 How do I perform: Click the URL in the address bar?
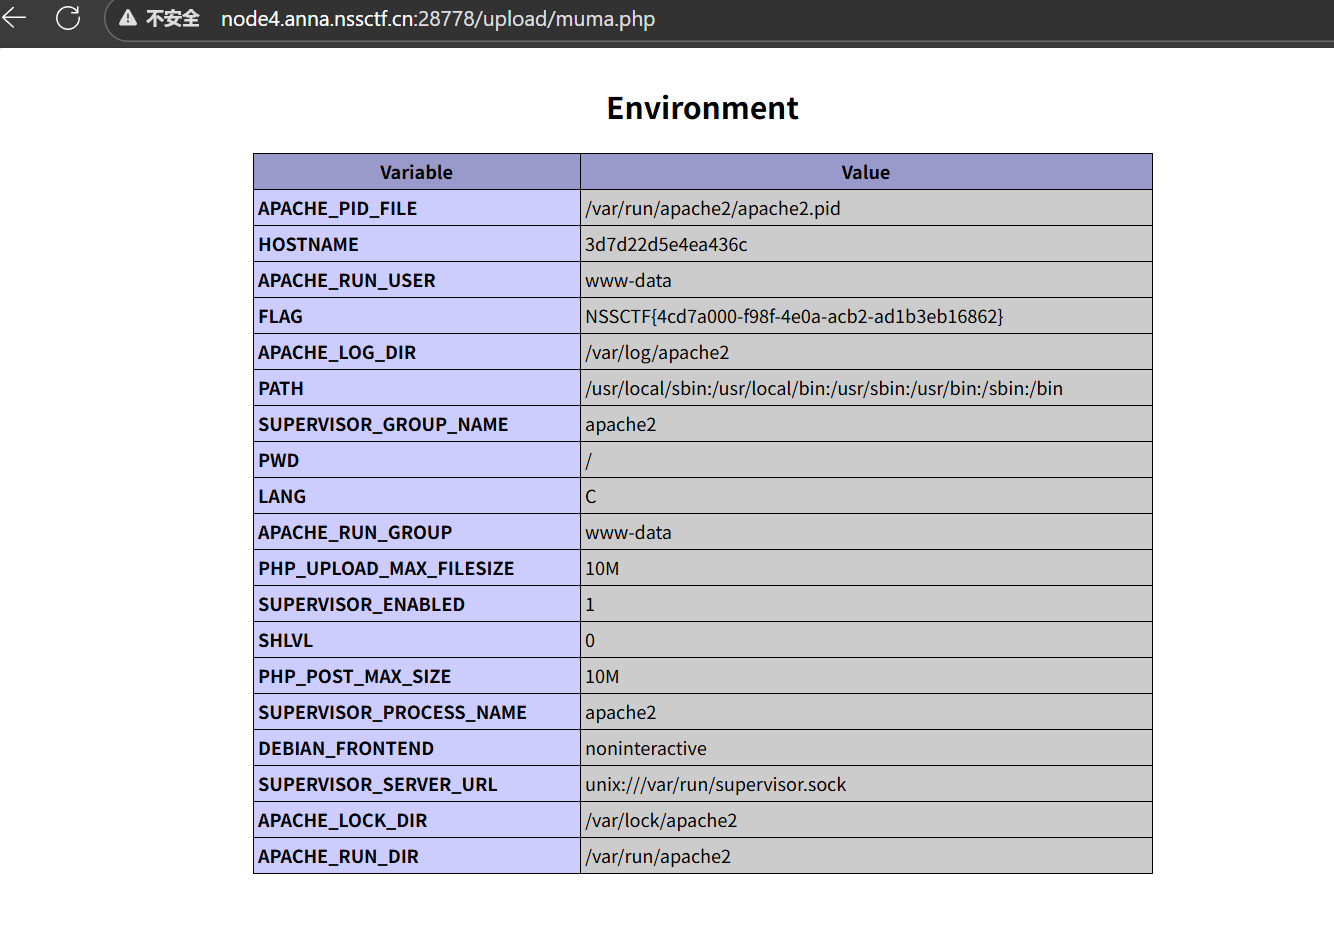click(437, 19)
